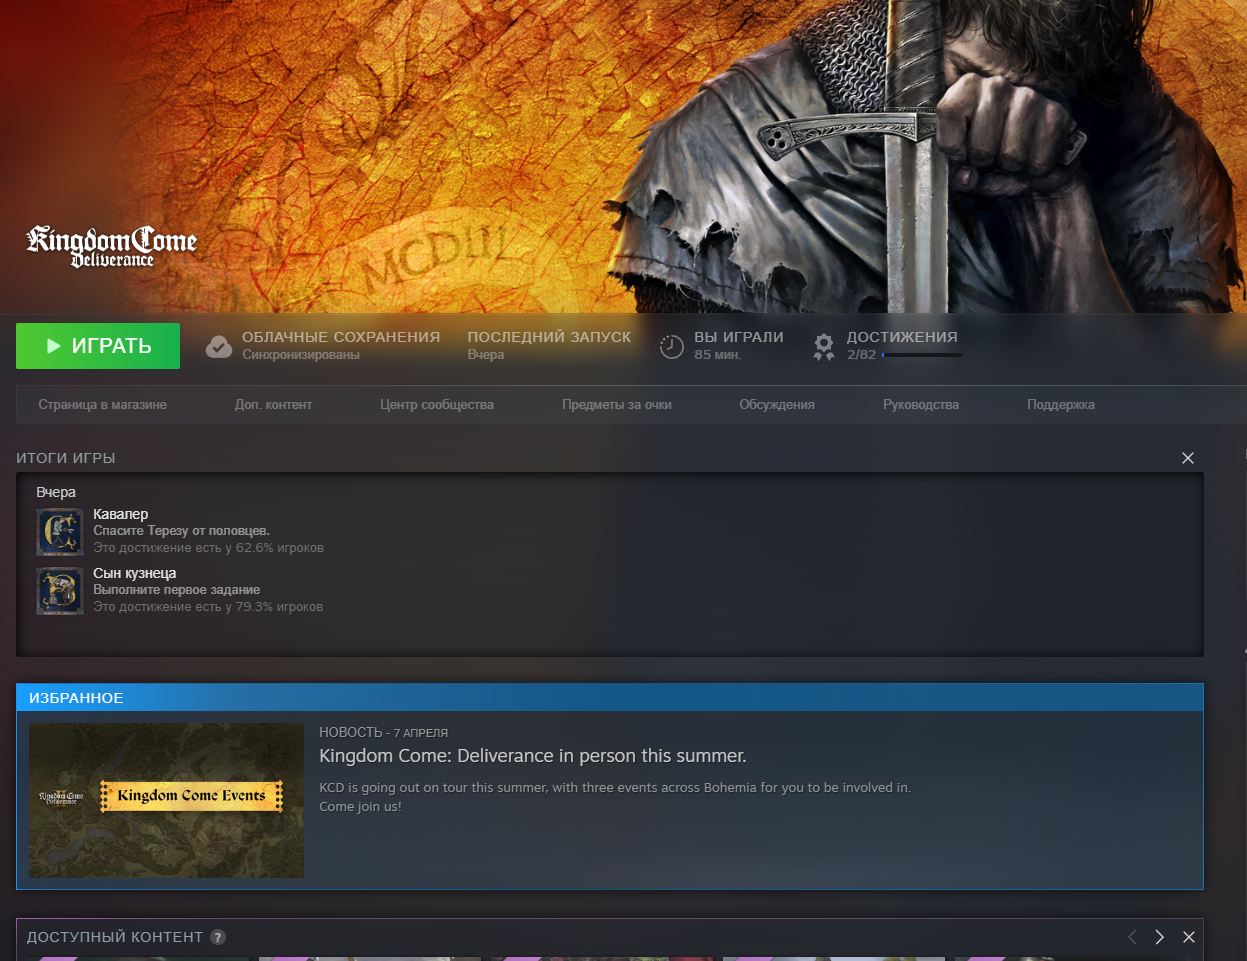Click the green ИГРАТЬ play button
Screen dimensions: 1247x961
click(98, 346)
